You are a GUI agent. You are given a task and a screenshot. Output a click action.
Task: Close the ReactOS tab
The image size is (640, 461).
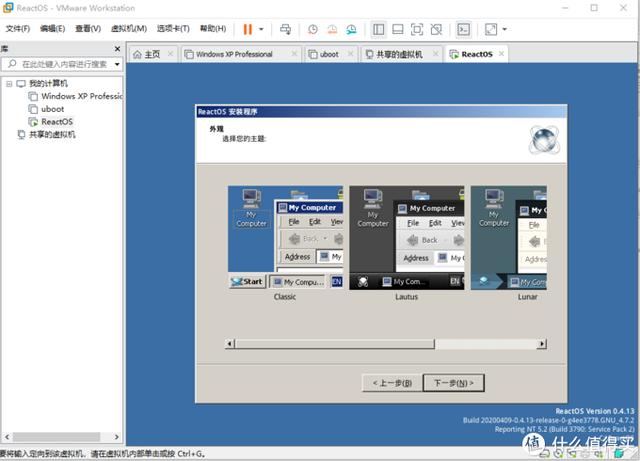coord(501,54)
